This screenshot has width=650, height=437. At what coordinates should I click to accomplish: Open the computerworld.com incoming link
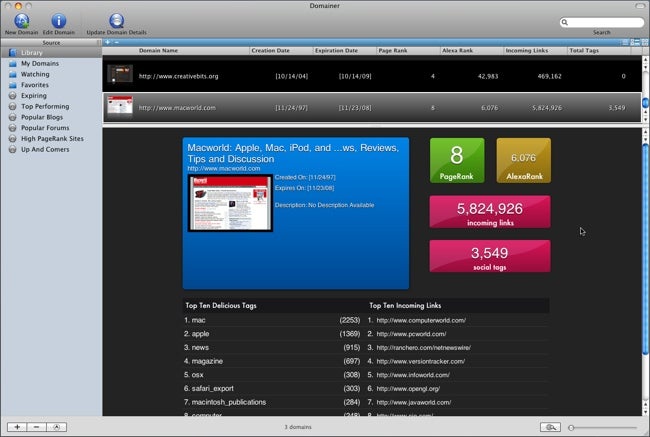coord(421,320)
